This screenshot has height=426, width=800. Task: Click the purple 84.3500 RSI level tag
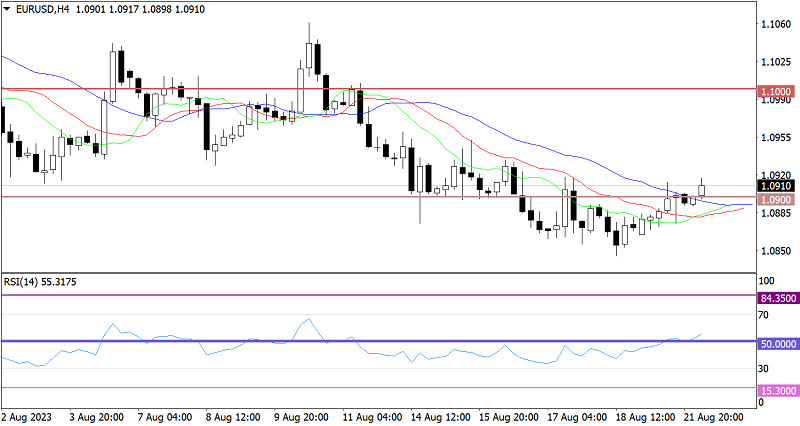(x=777, y=298)
